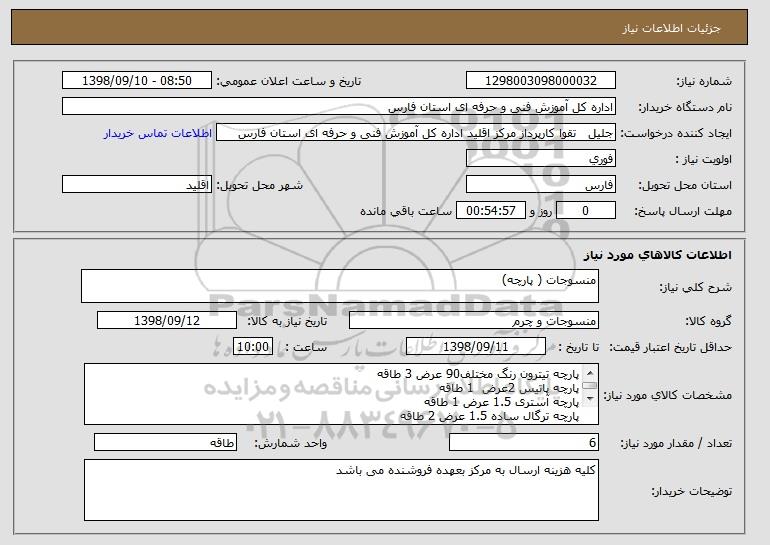The width and height of the screenshot is (770, 545).
Task: Click unit of measure field طاقه
Action: [165, 442]
